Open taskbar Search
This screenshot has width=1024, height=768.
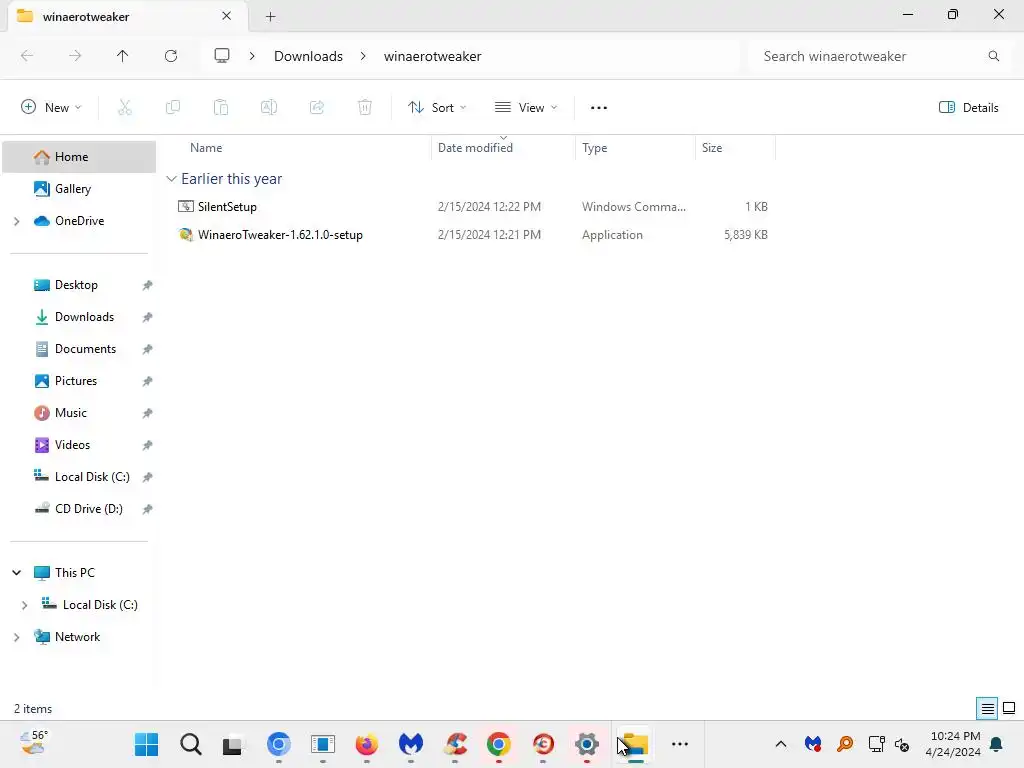[x=191, y=744]
